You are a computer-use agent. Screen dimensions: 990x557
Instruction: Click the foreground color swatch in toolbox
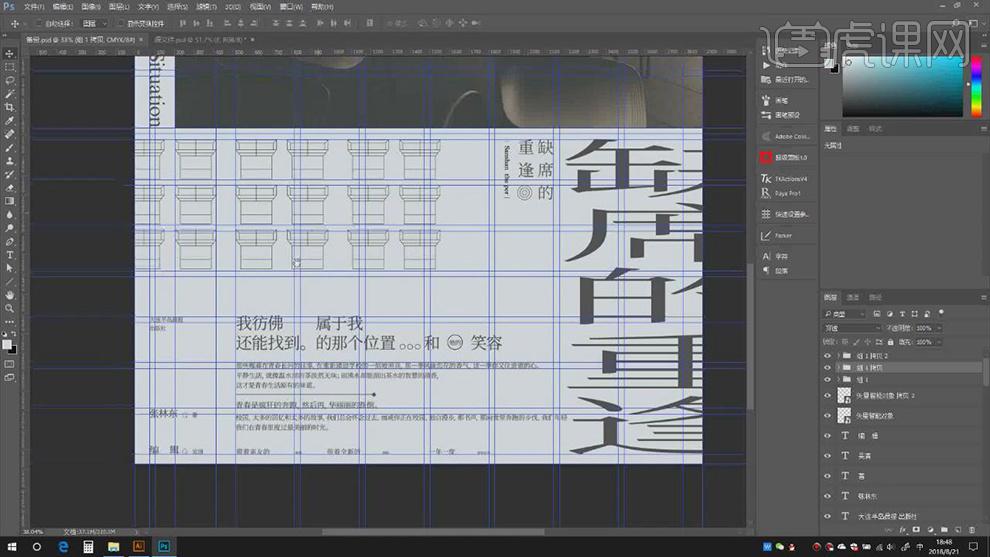6,344
